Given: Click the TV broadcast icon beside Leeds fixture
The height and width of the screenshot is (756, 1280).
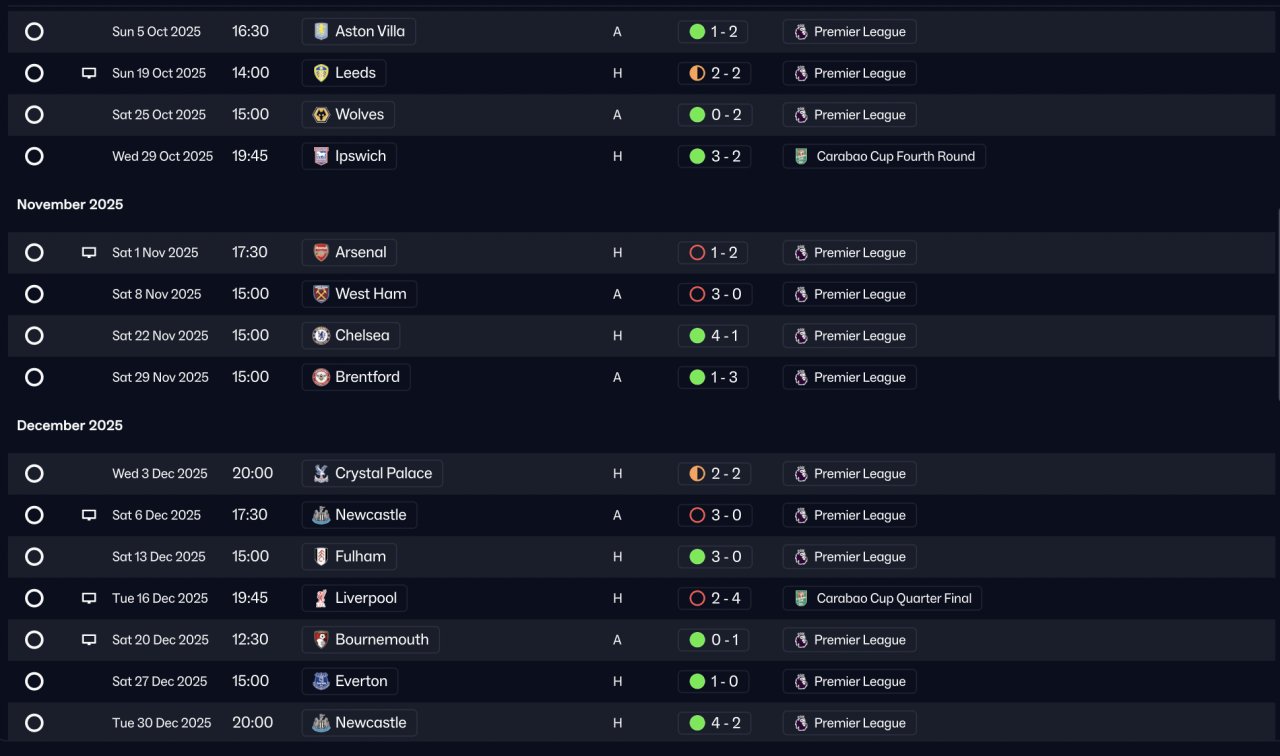Looking at the screenshot, I should (x=89, y=73).
